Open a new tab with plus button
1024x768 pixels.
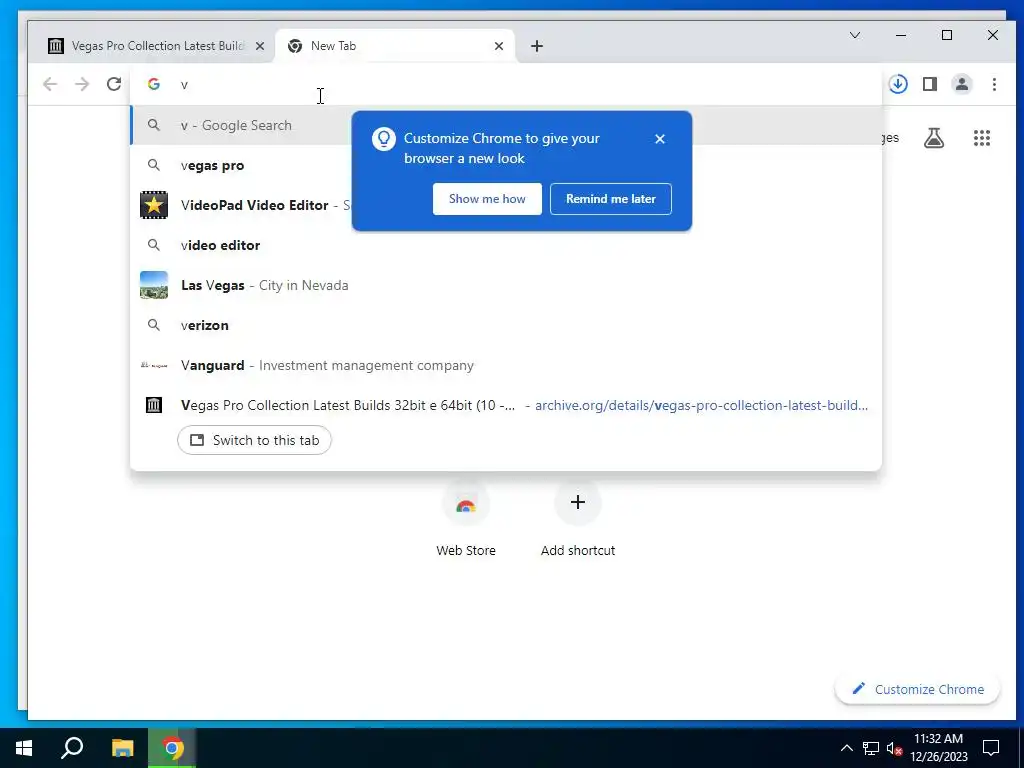point(537,46)
